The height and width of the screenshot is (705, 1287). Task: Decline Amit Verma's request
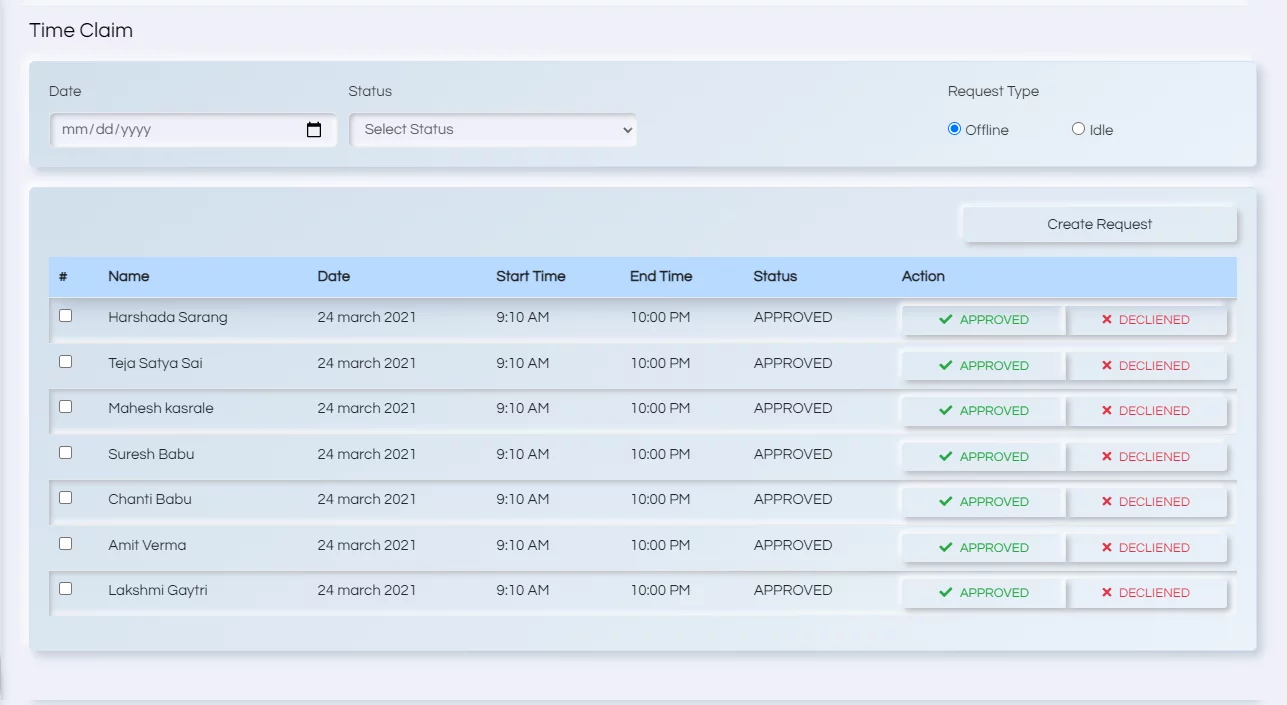coord(1146,548)
